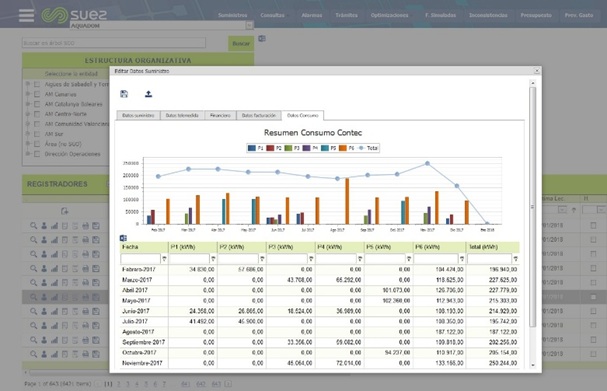Open the Optimizaciones top menu
The image size is (607, 391).
[389, 15]
